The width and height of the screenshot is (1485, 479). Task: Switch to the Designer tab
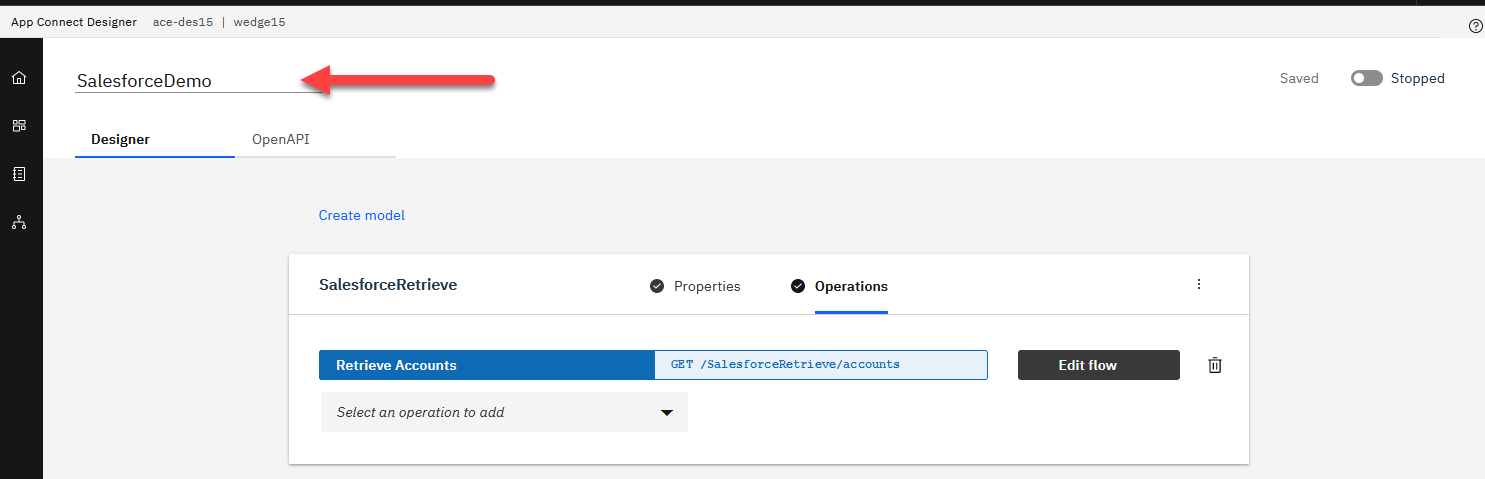(x=120, y=139)
